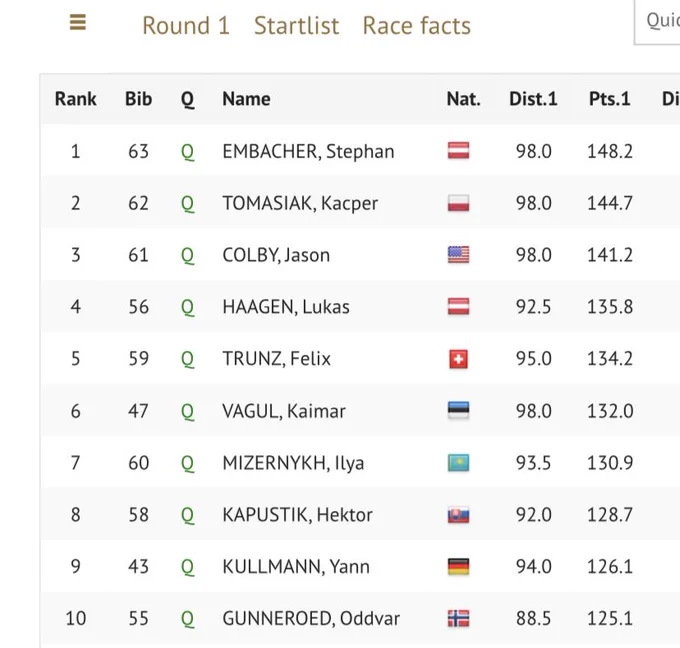Click Swiss flag for TRUNZ, Felix
680x648 pixels.
point(458,359)
